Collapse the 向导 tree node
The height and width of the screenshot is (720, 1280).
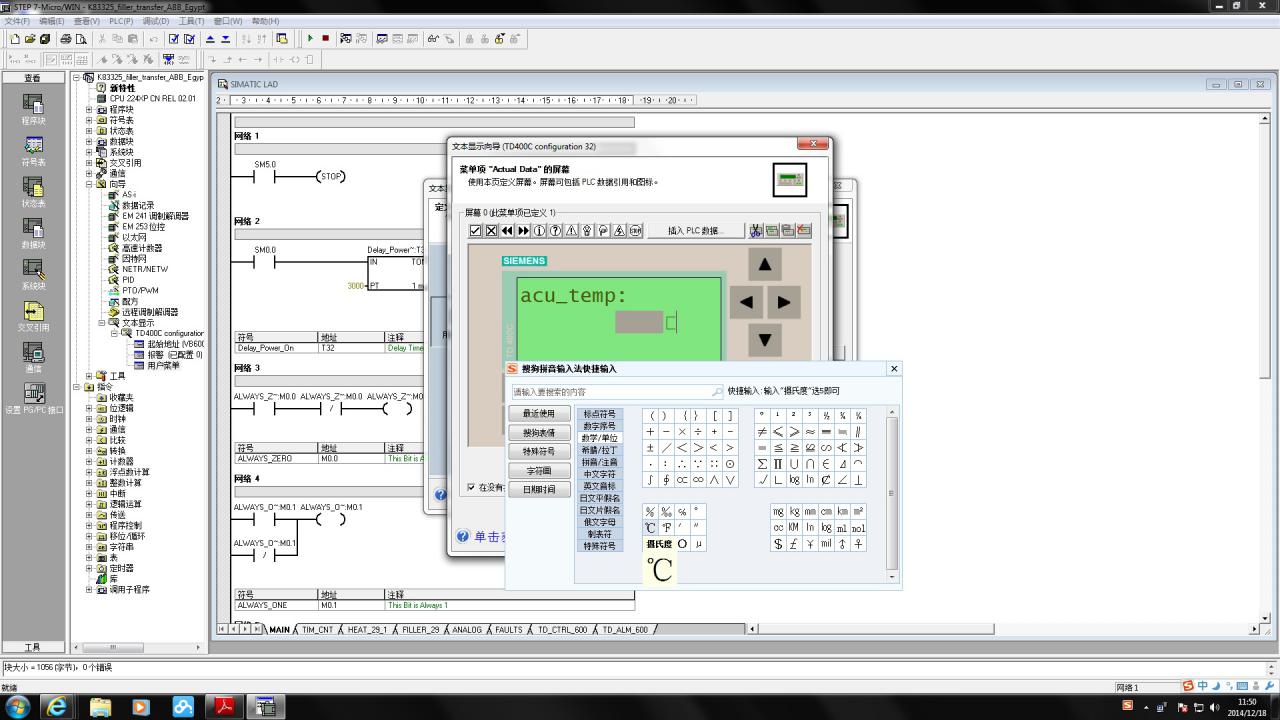[89, 184]
